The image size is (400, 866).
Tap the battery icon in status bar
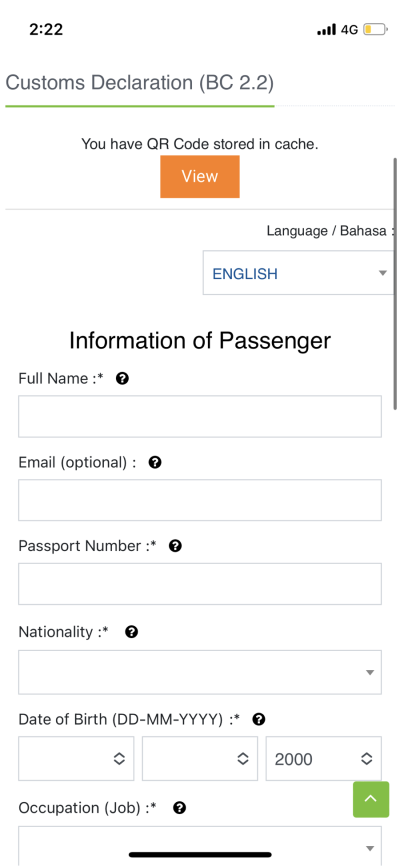[376, 29]
